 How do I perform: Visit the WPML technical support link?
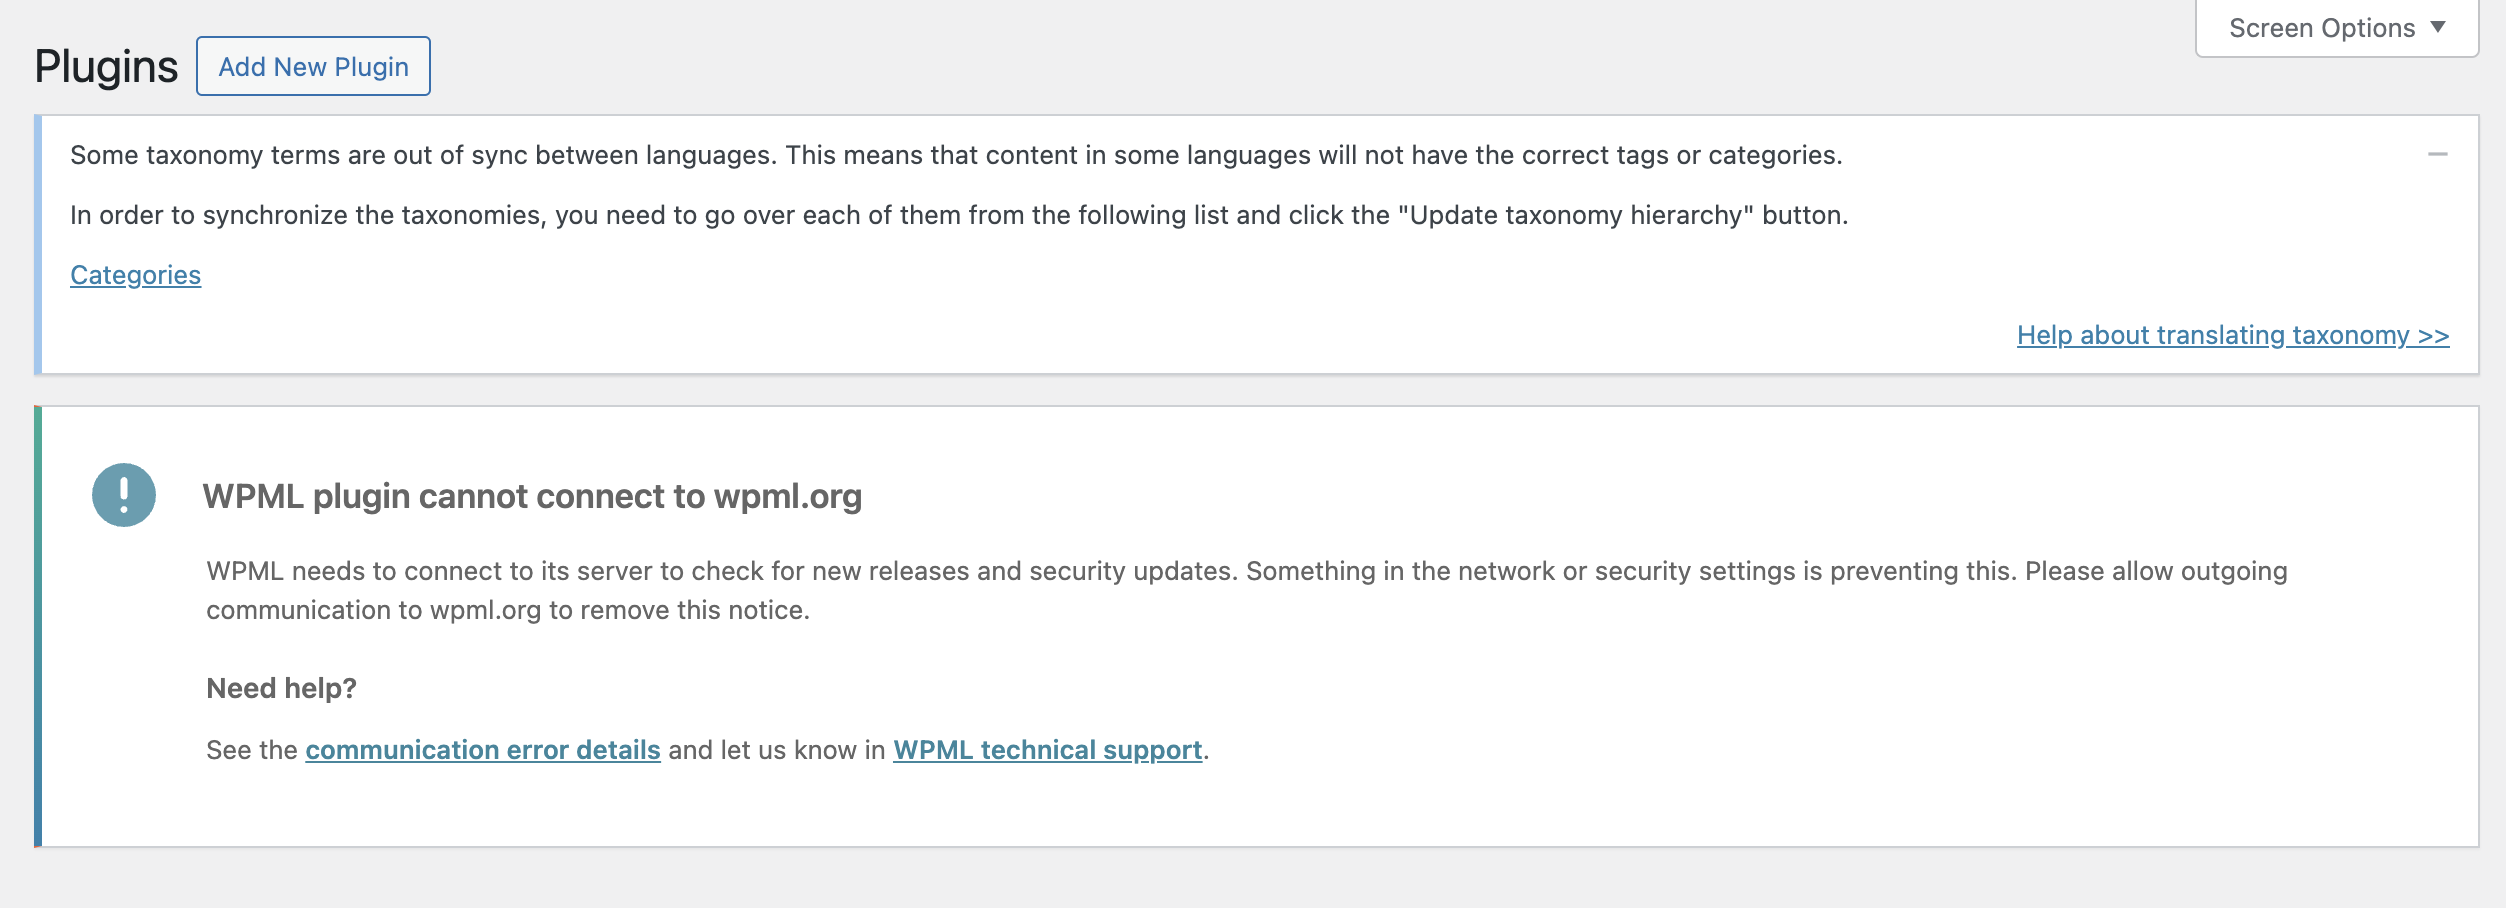pos(1047,750)
